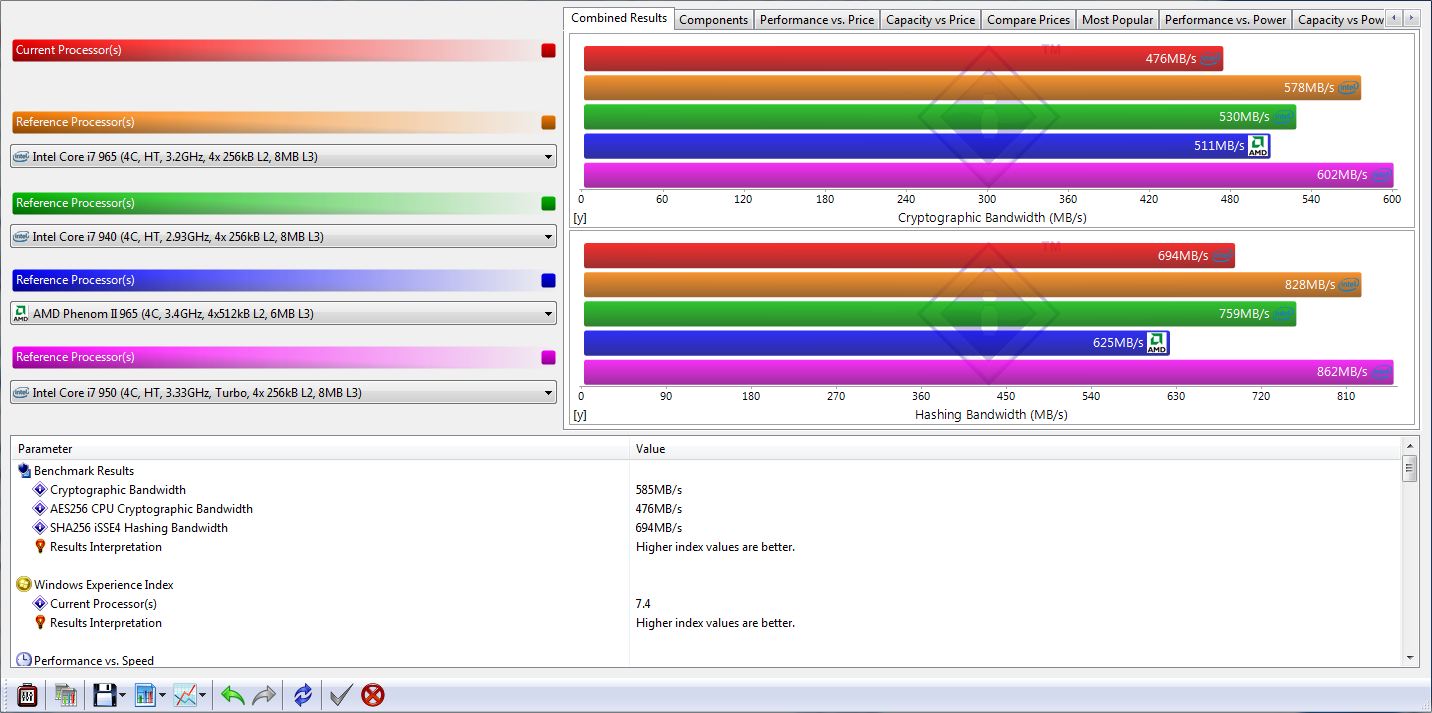Open the Most Popular tab
Screen dimensions: 1432x713
(x=1118, y=20)
